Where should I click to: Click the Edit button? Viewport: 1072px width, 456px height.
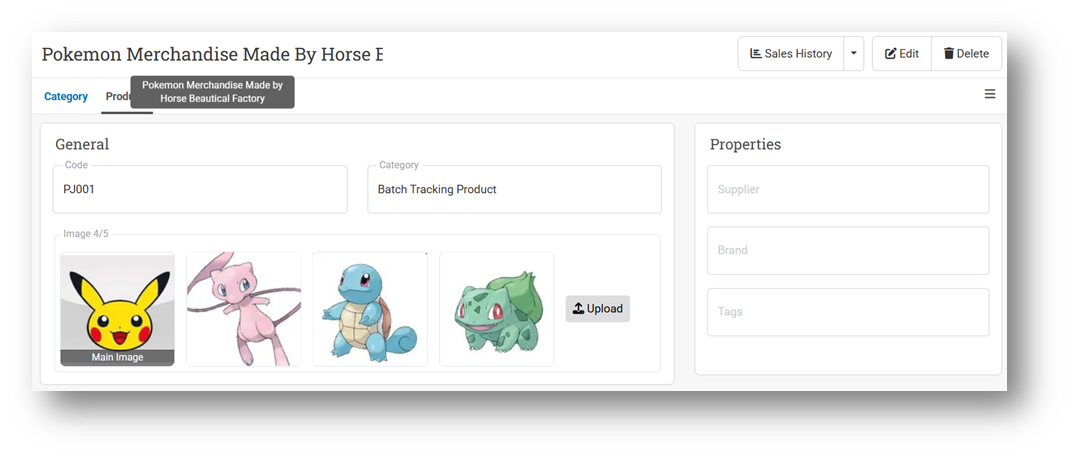click(902, 54)
